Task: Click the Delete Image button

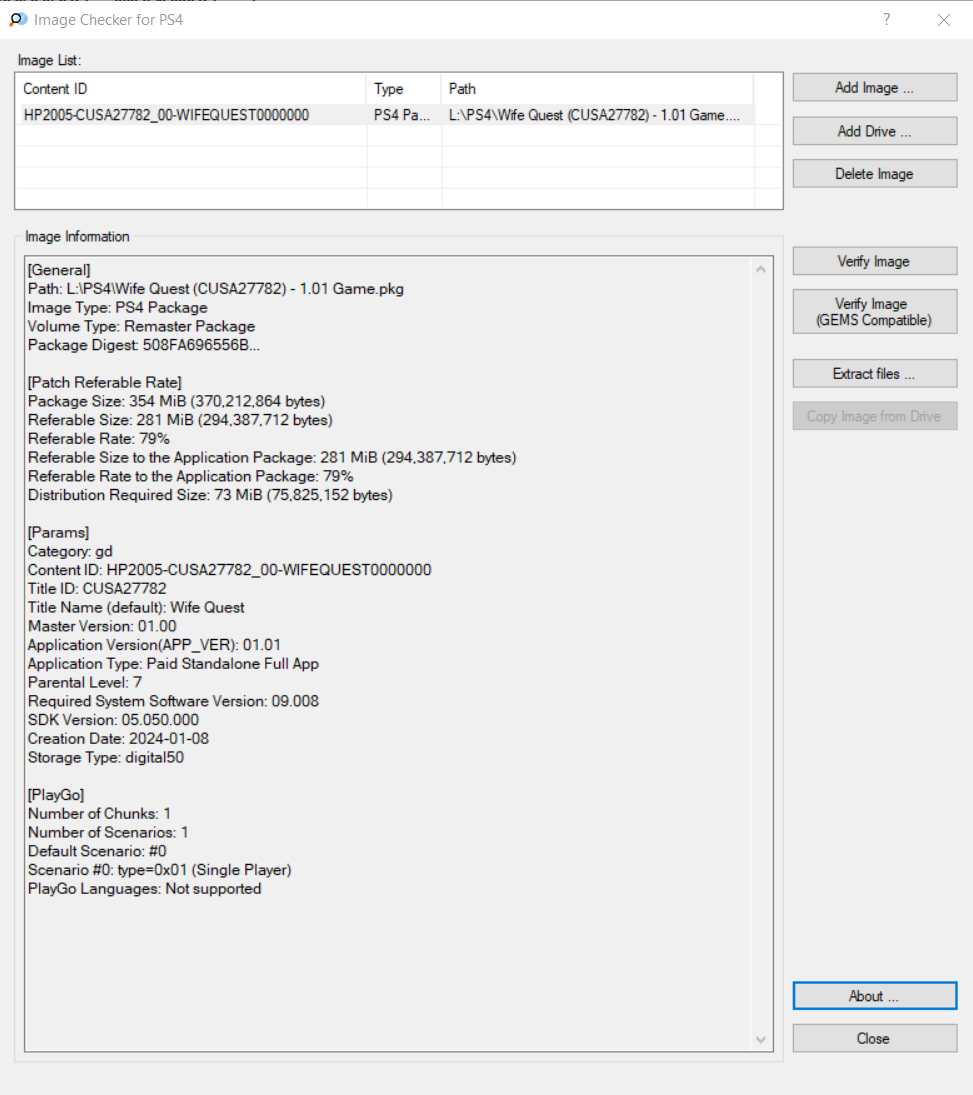Action: point(875,174)
